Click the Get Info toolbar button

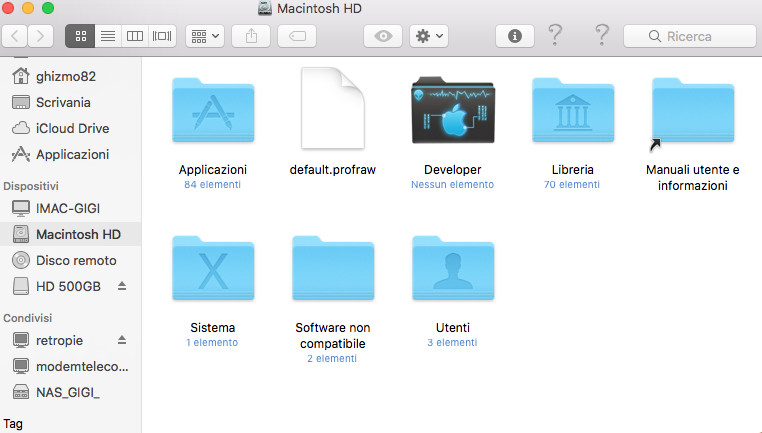click(x=515, y=36)
